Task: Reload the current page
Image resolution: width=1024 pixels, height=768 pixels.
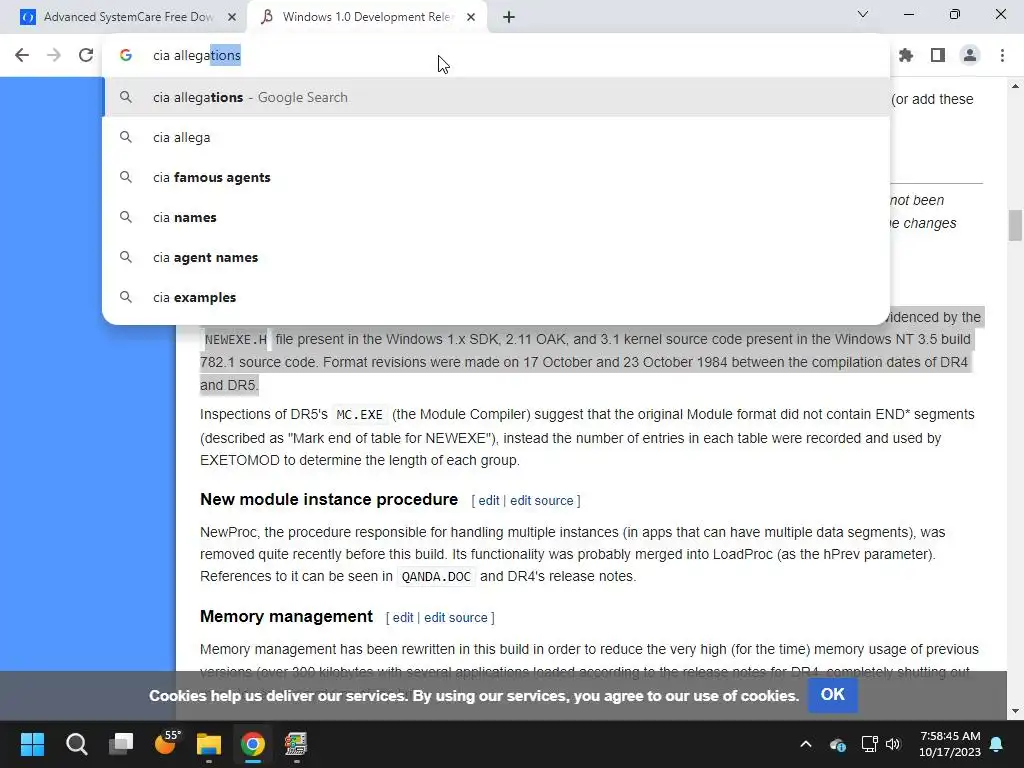Action: pos(86,56)
